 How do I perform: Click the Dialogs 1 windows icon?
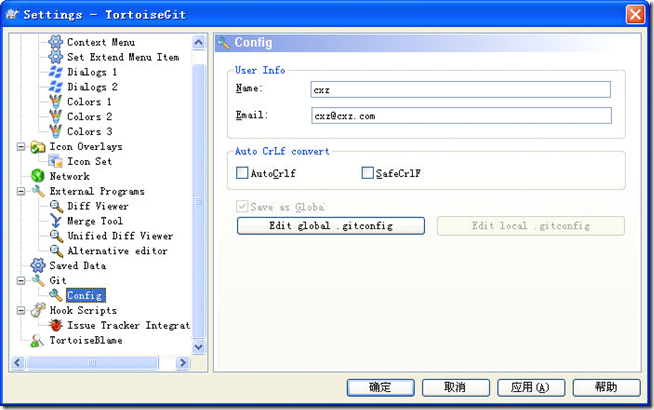(56, 72)
